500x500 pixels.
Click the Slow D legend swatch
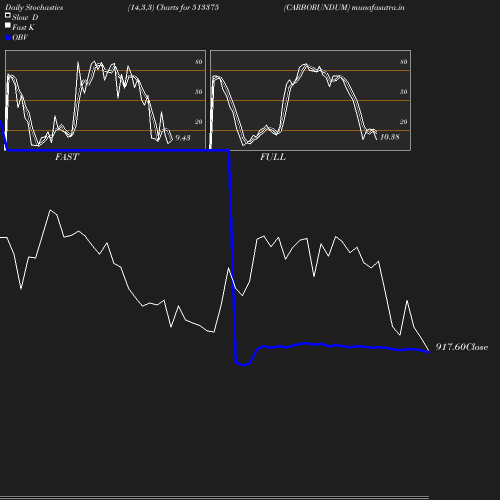coord(8,15)
